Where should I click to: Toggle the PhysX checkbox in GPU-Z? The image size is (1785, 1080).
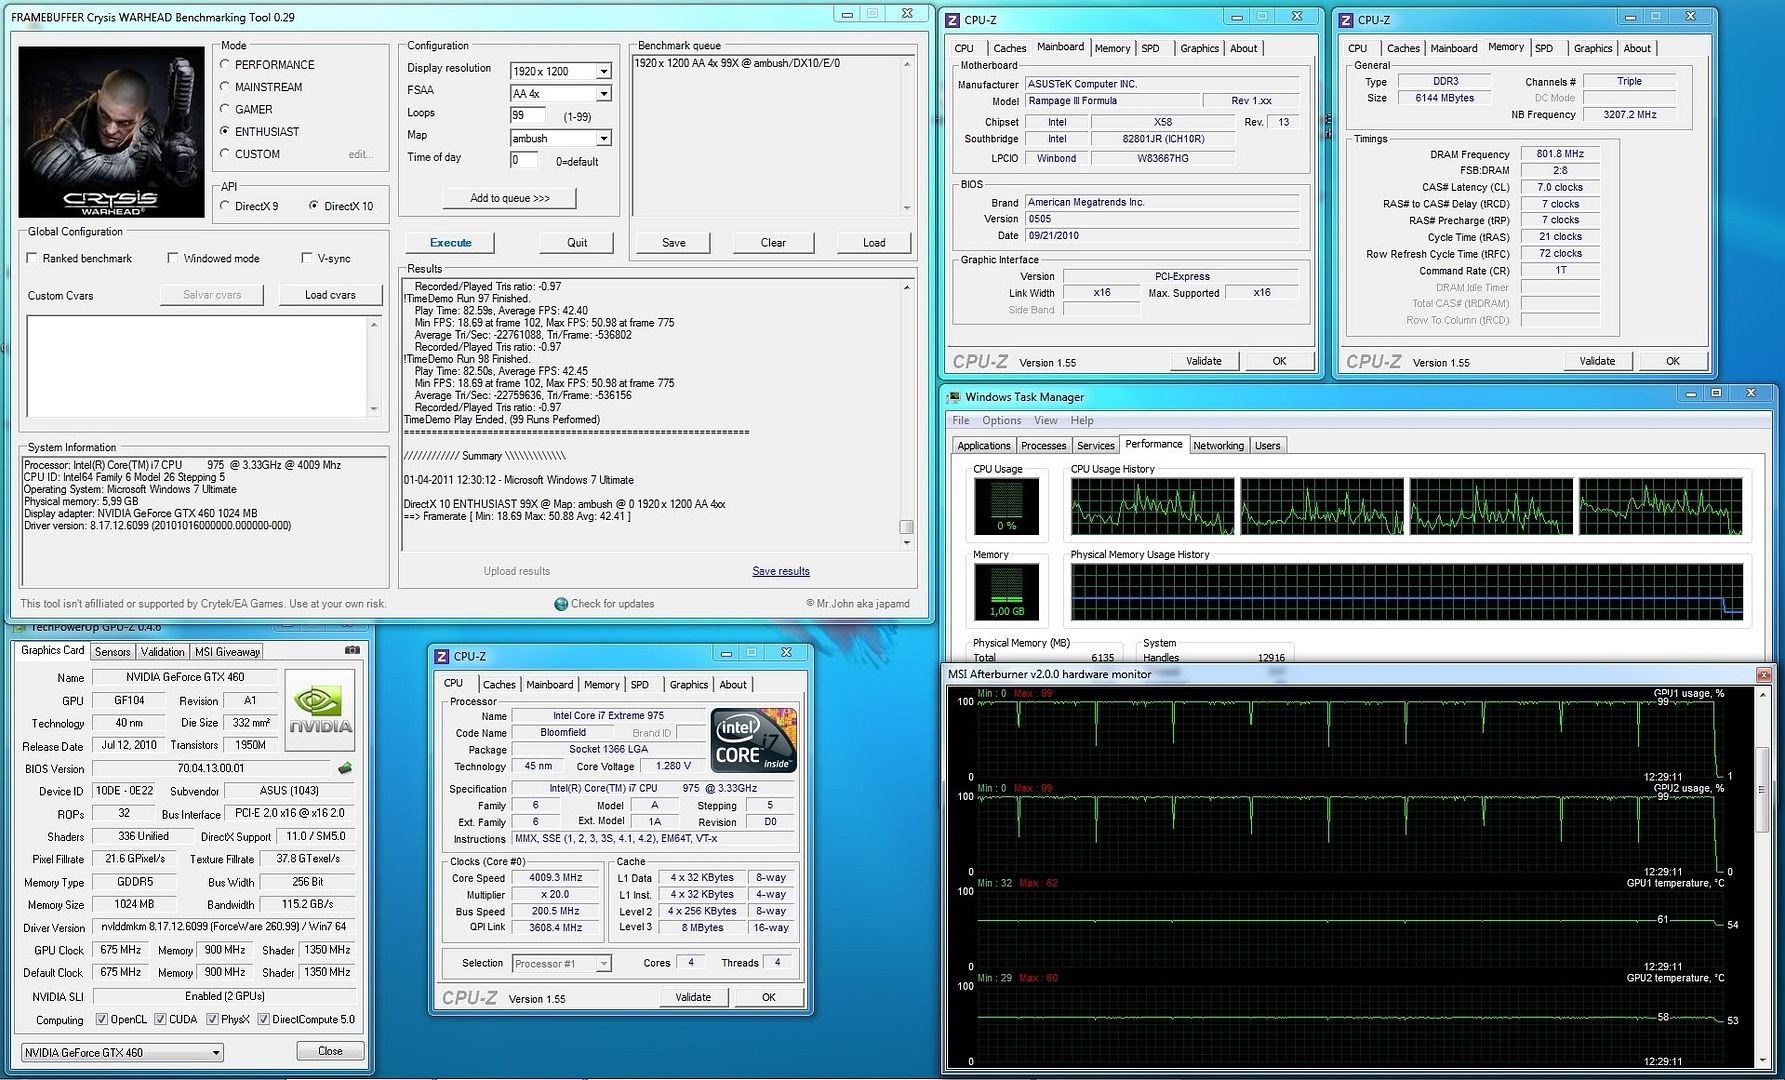212,1020
